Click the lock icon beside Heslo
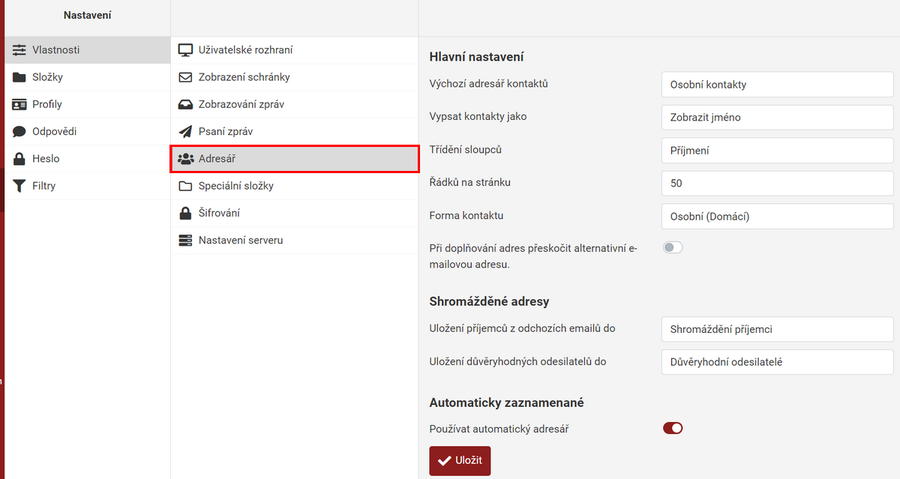 (19, 158)
